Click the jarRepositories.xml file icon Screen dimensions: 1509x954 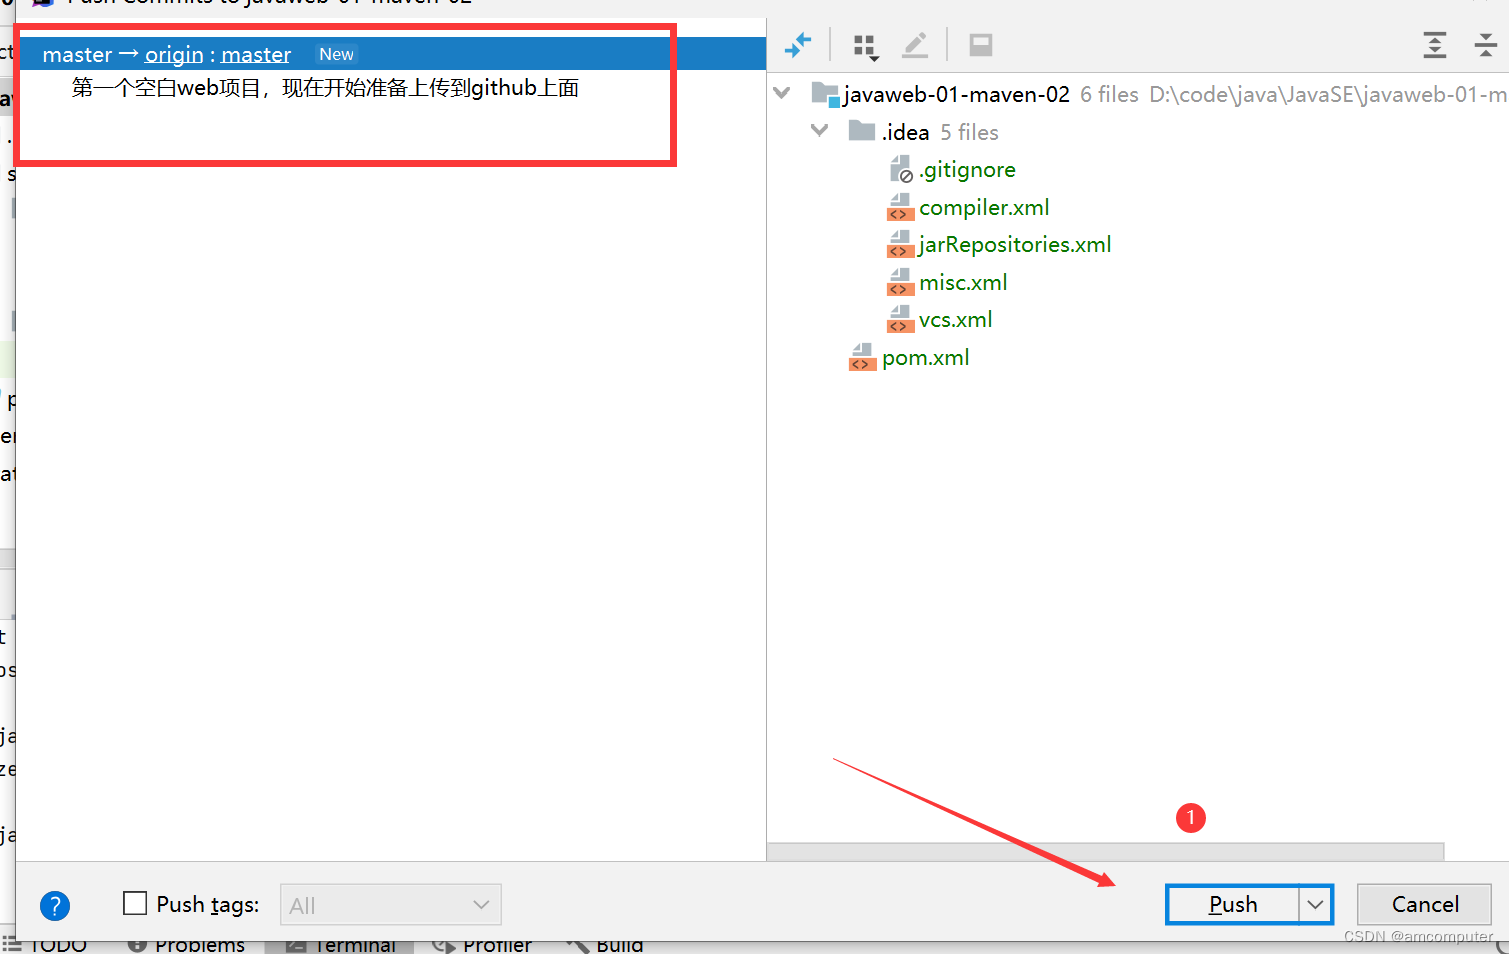[x=901, y=245]
